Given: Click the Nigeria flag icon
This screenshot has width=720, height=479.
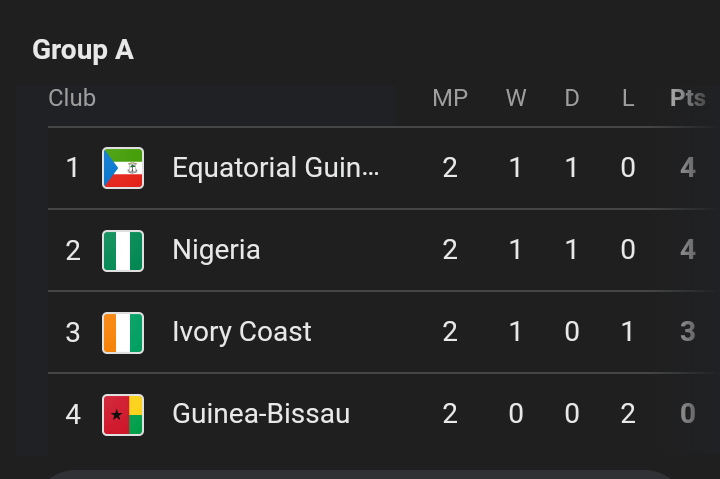Looking at the screenshot, I should (x=123, y=250).
